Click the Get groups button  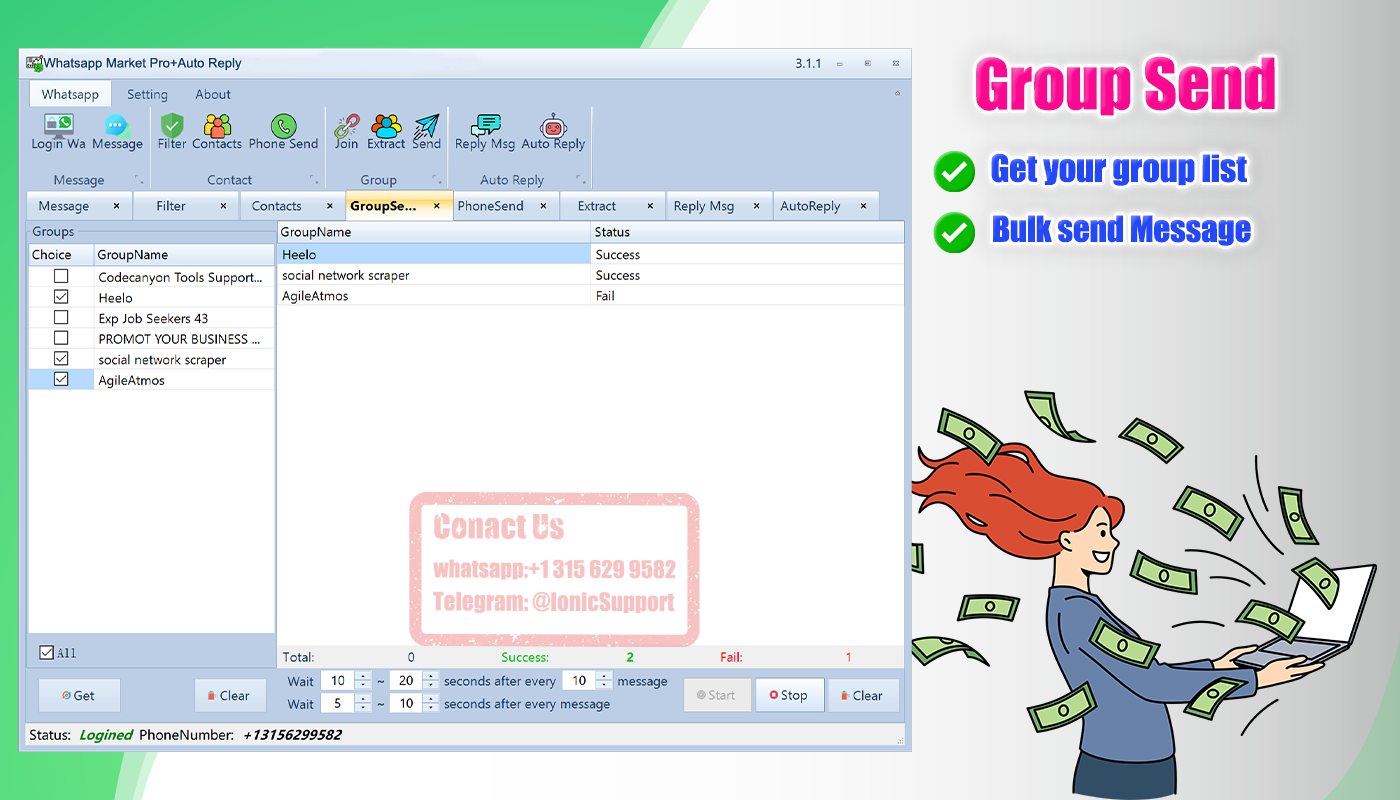[79, 696]
